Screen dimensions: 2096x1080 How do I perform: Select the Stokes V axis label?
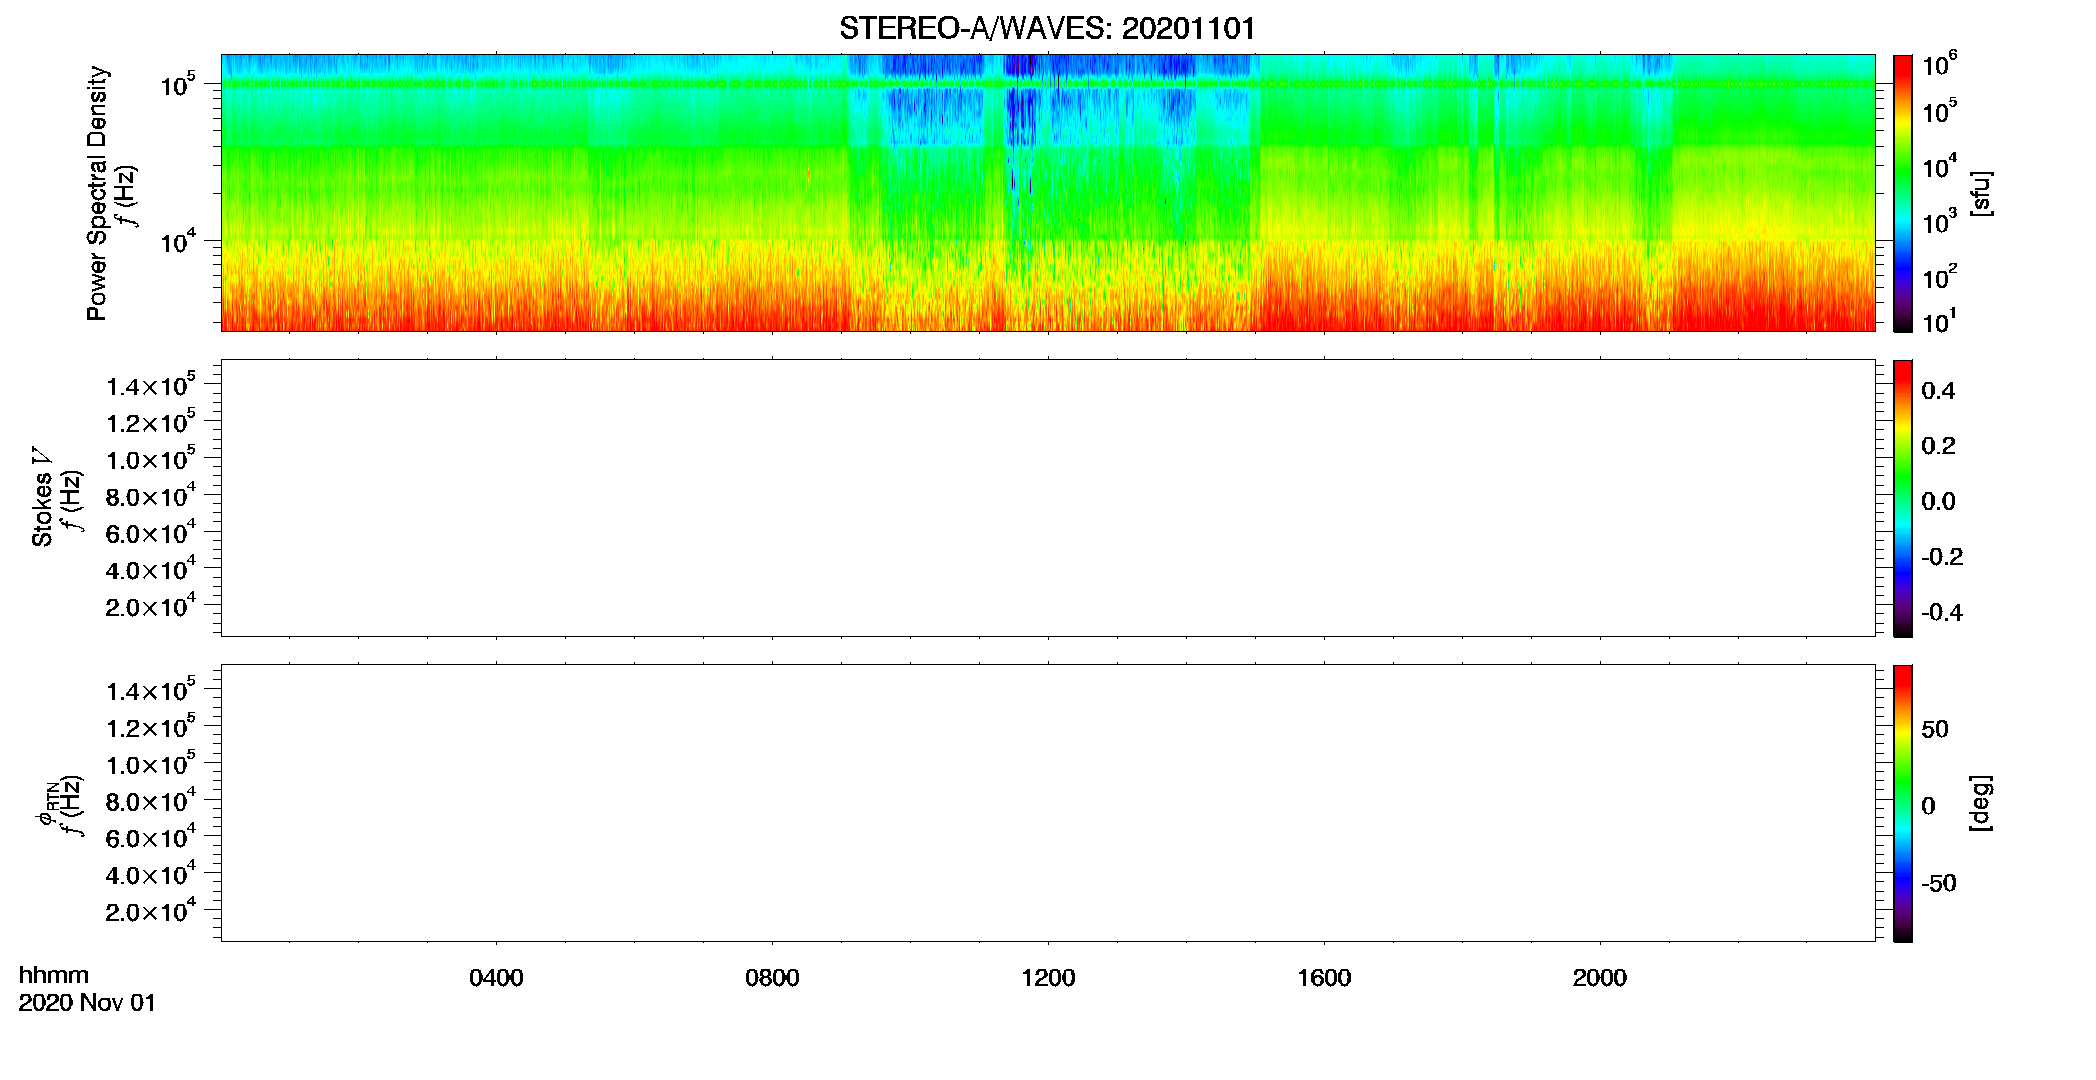click(42, 497)
